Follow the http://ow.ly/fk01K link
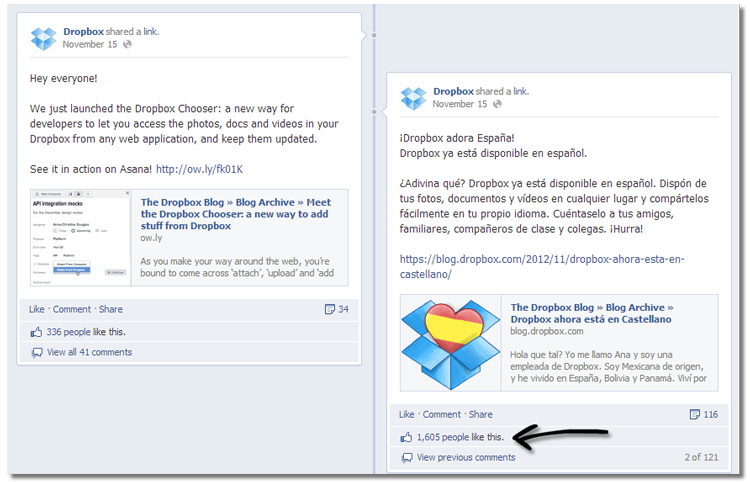Screen dimensions: 750x482 coord(199,169)
